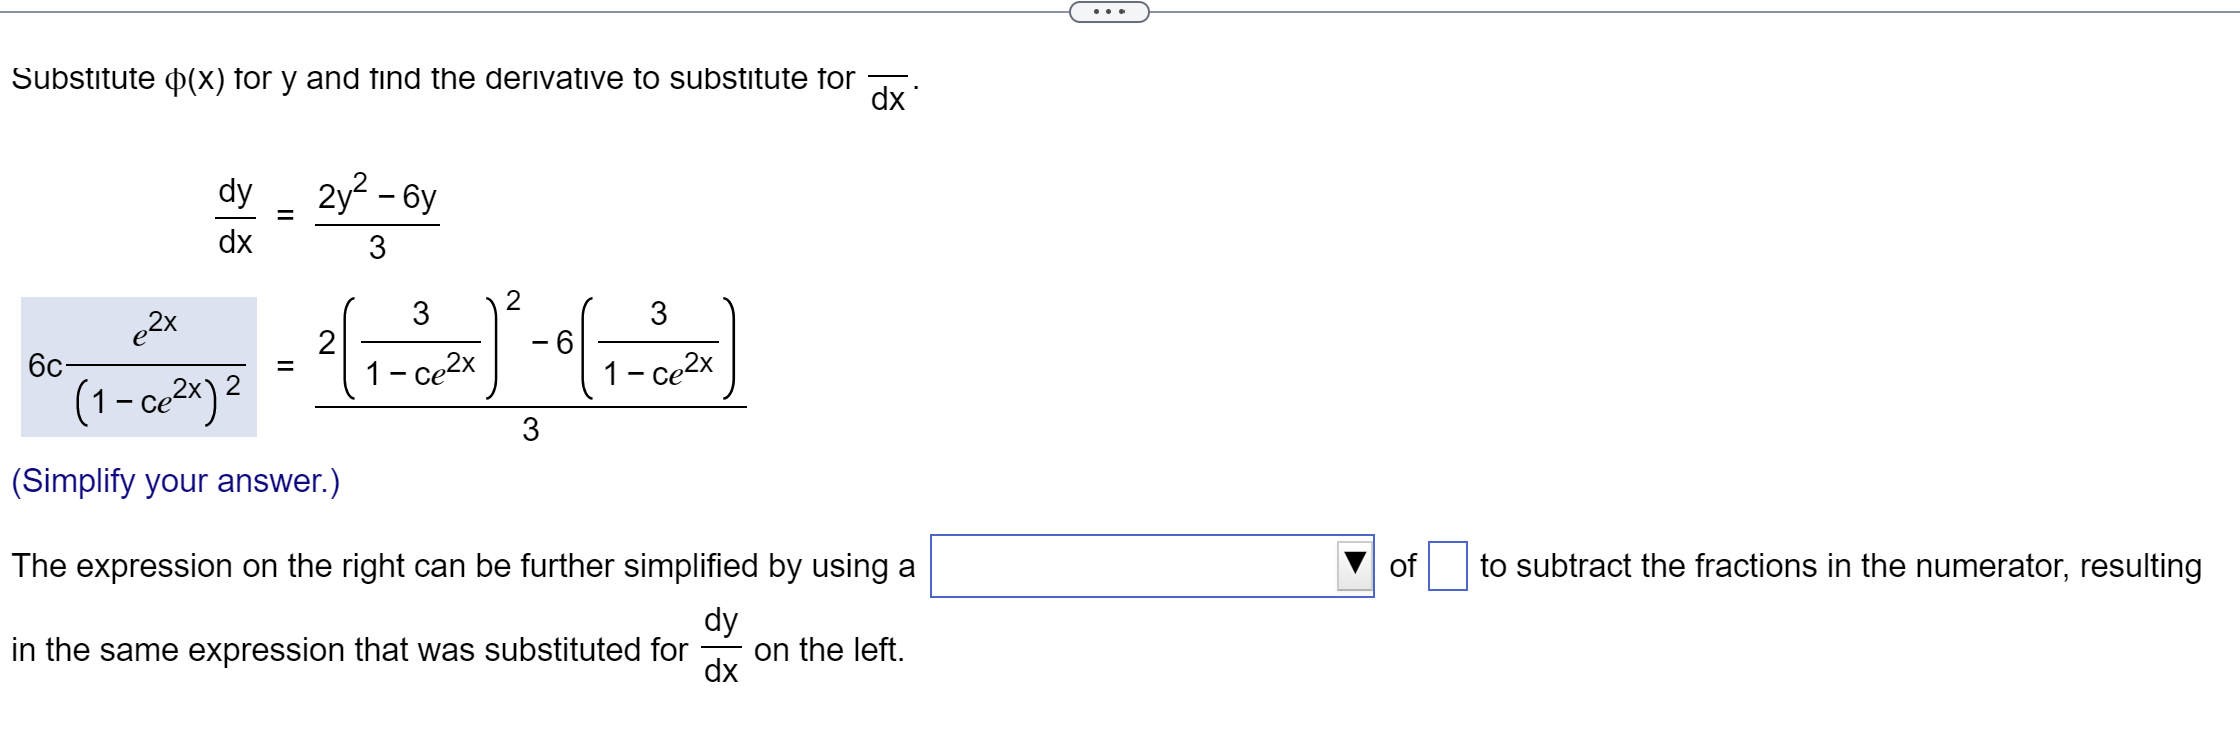Click the denominator 3 under the right expression
The width and height of the screenshot is (2240, 732).
coord(531,428)
